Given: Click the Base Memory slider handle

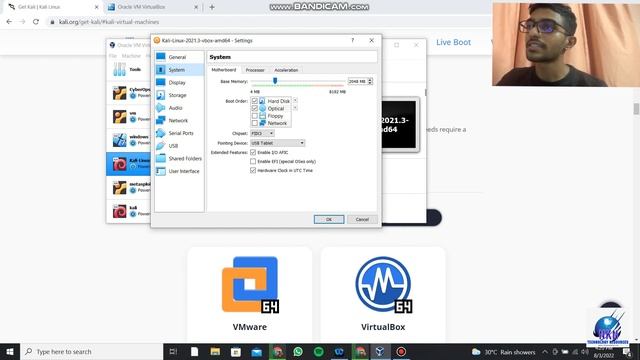Looking at the screenshot, I should coord(275,81).
